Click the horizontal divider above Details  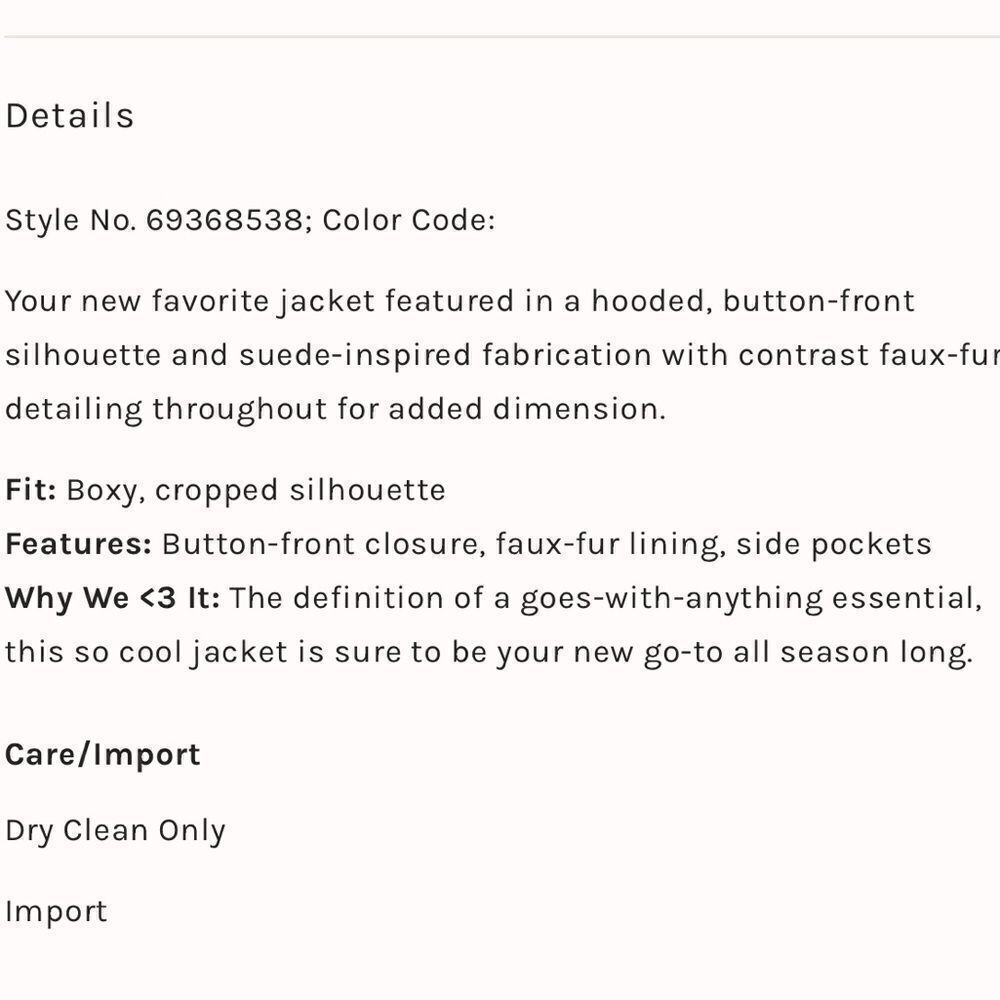click(502, 37)
